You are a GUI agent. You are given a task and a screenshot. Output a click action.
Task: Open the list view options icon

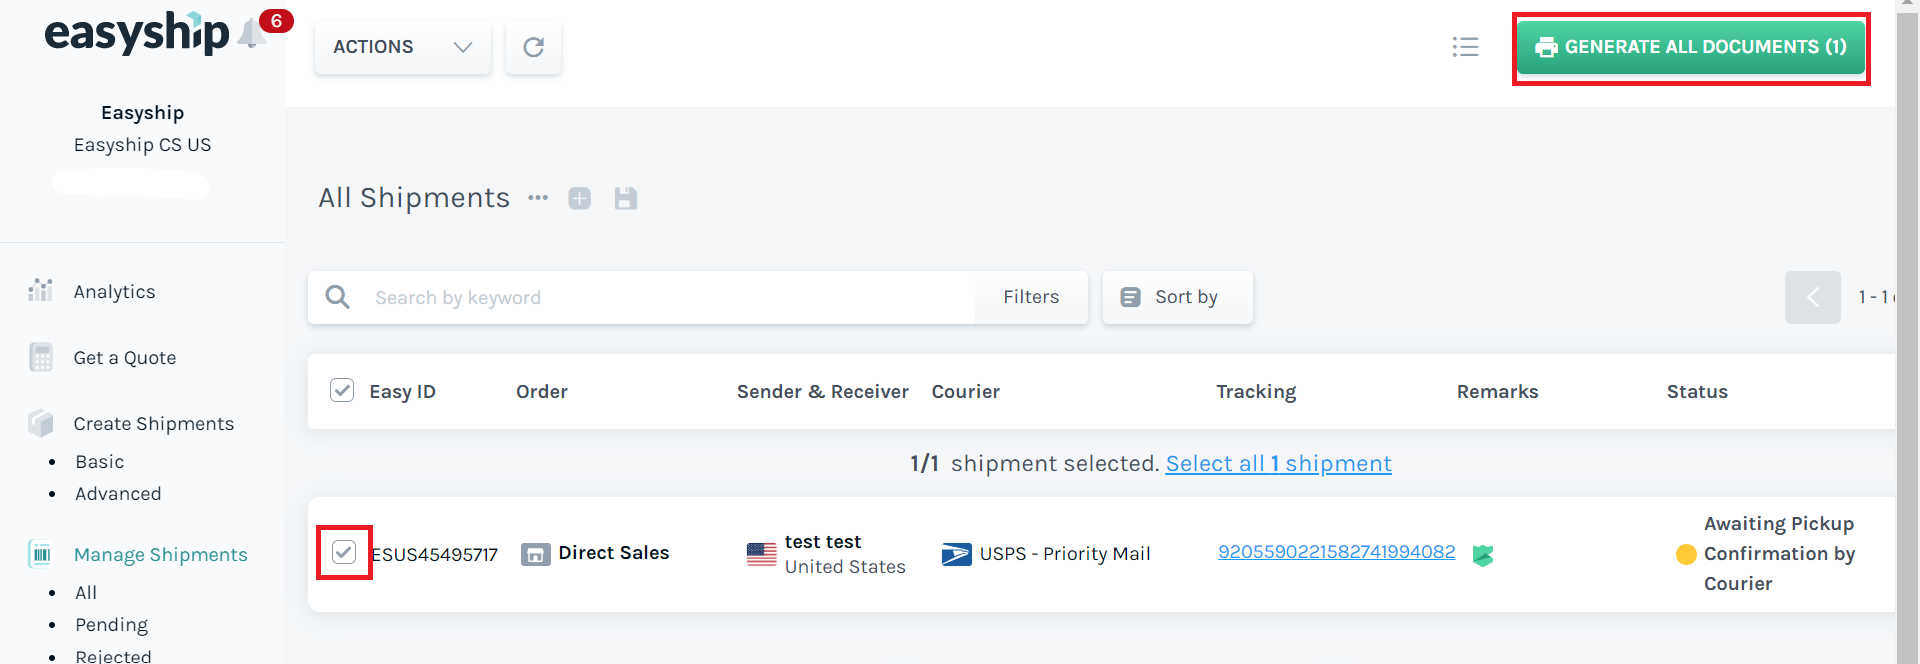(1465, 47)
